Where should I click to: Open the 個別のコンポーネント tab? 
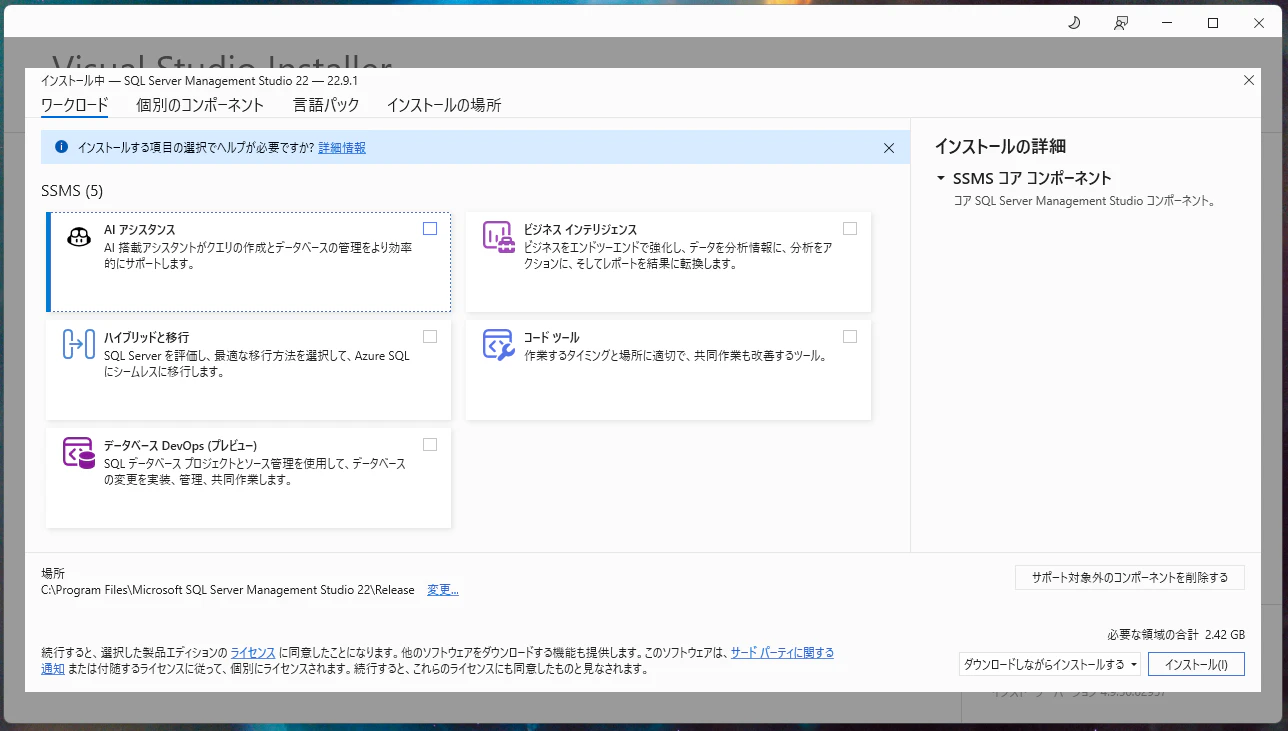(x=200, y=105)
